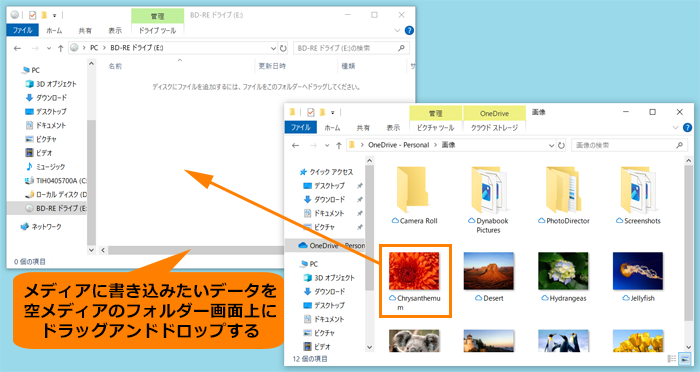Click the back arrow in 画像 window

pos(296,146)
